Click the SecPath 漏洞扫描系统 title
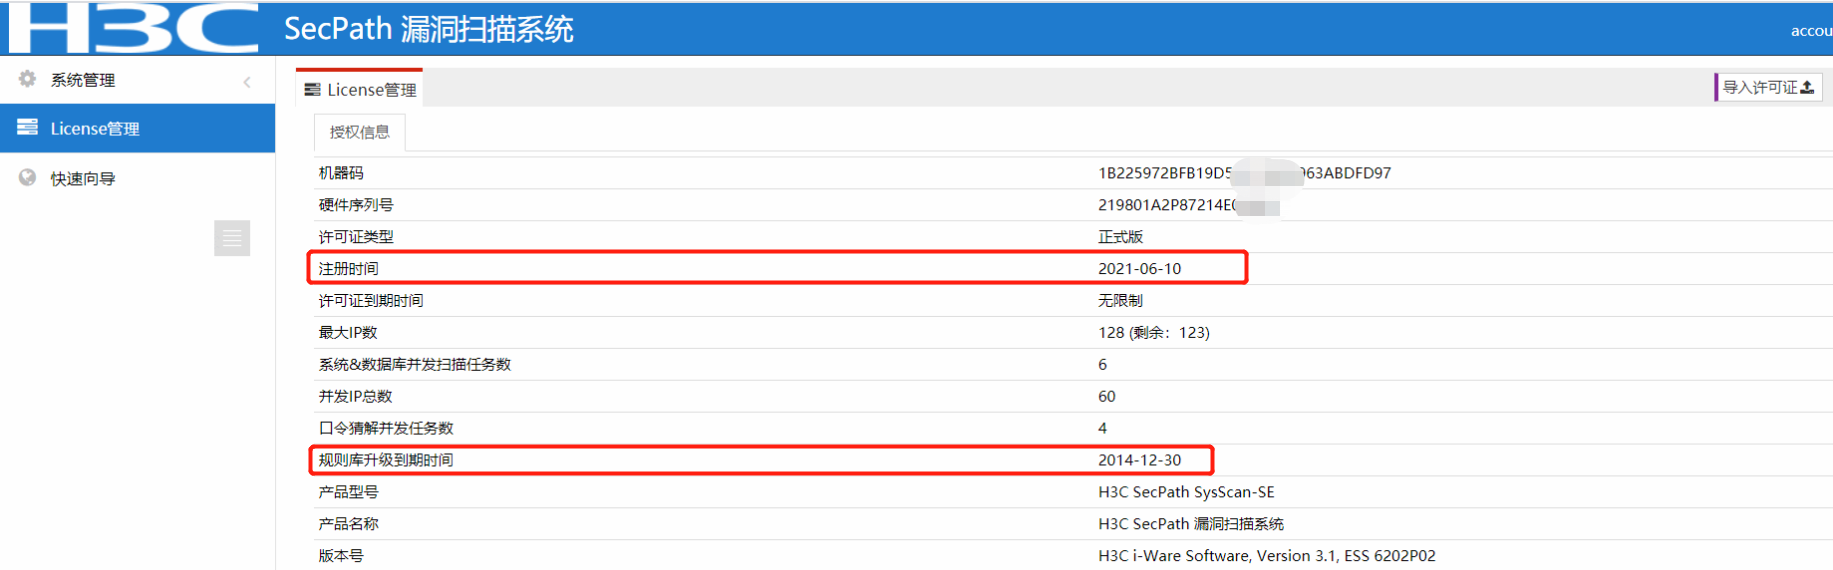Screen dimensions: 1833x570 click(428, 29)
